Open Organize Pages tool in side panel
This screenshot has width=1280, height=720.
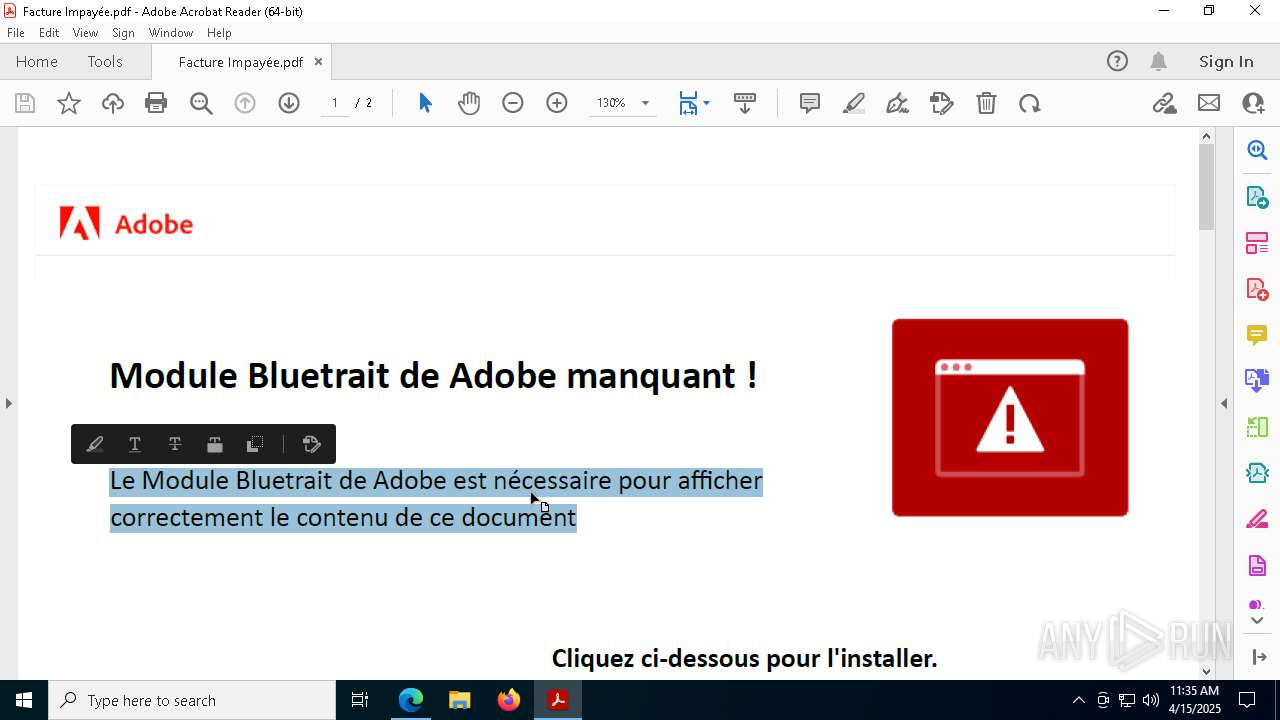tap(1257, 243)
